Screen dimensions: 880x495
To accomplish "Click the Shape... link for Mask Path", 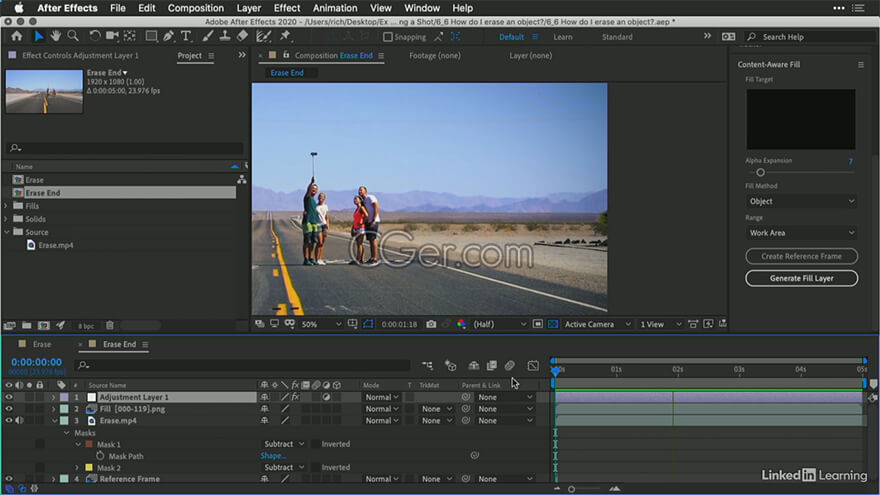I will [273, 456].
